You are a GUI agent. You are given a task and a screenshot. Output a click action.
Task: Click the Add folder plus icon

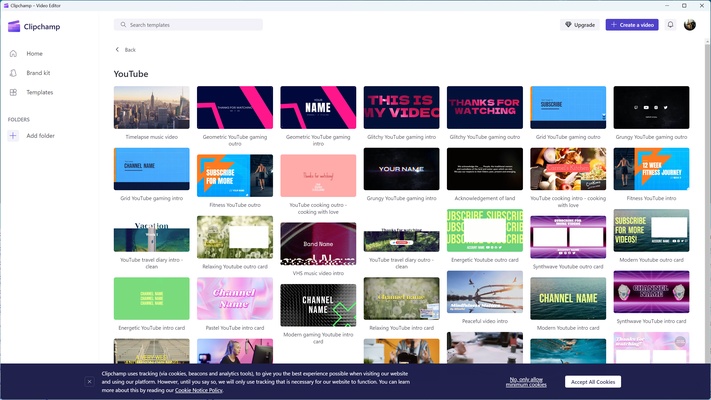click(x=13, y=136)
